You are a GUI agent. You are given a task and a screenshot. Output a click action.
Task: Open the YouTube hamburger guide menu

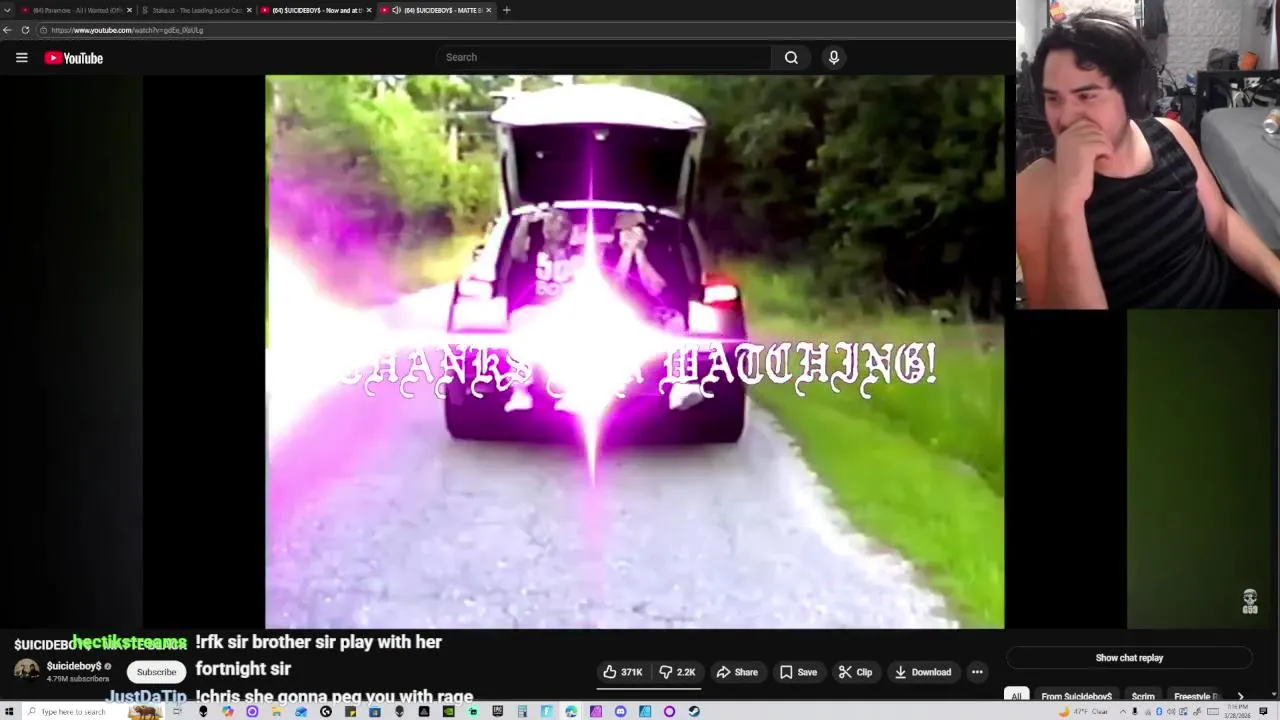tap(21, 58)
